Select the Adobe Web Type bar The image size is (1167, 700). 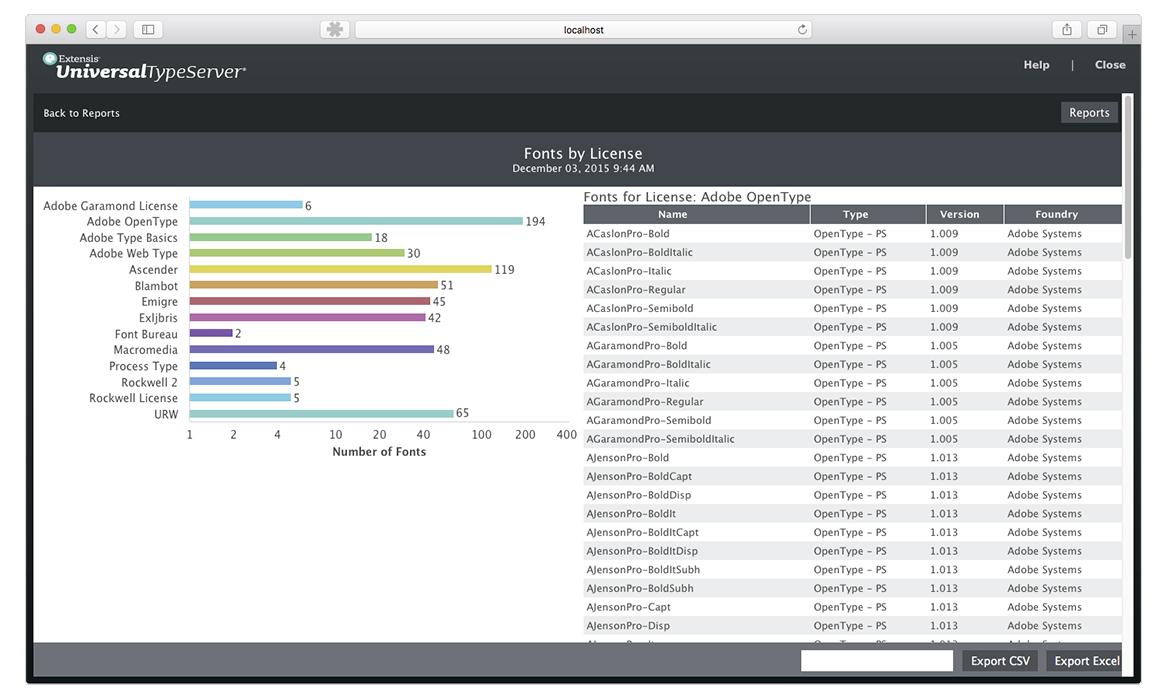[297, 253]
